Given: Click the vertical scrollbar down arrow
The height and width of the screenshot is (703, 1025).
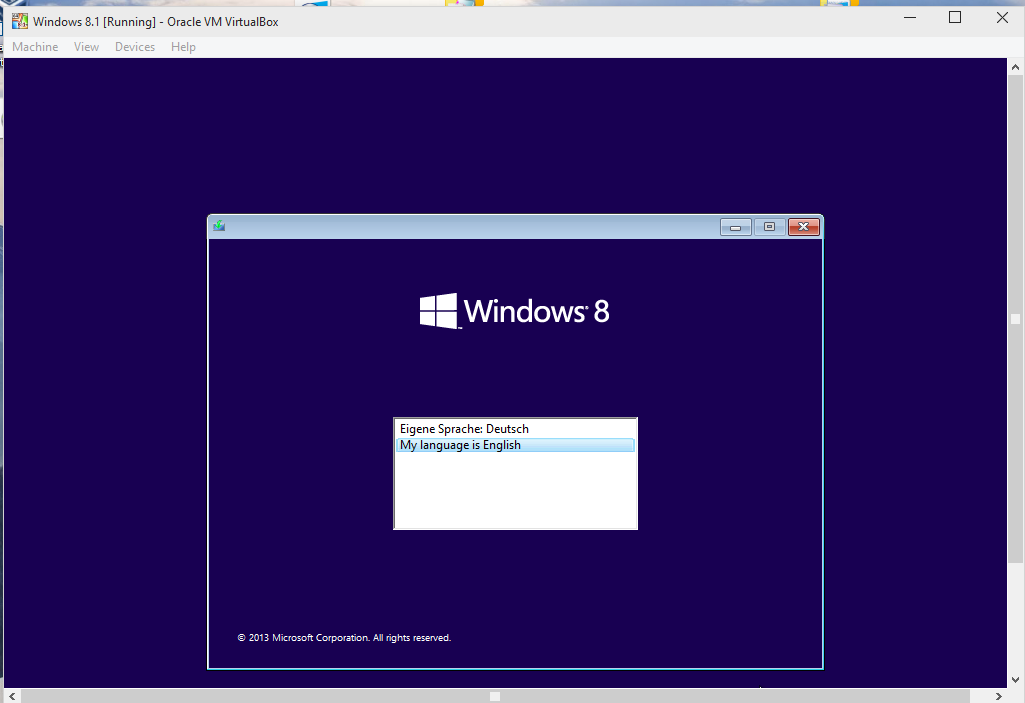Looking at the screenshot, I should click(1015, 680).
